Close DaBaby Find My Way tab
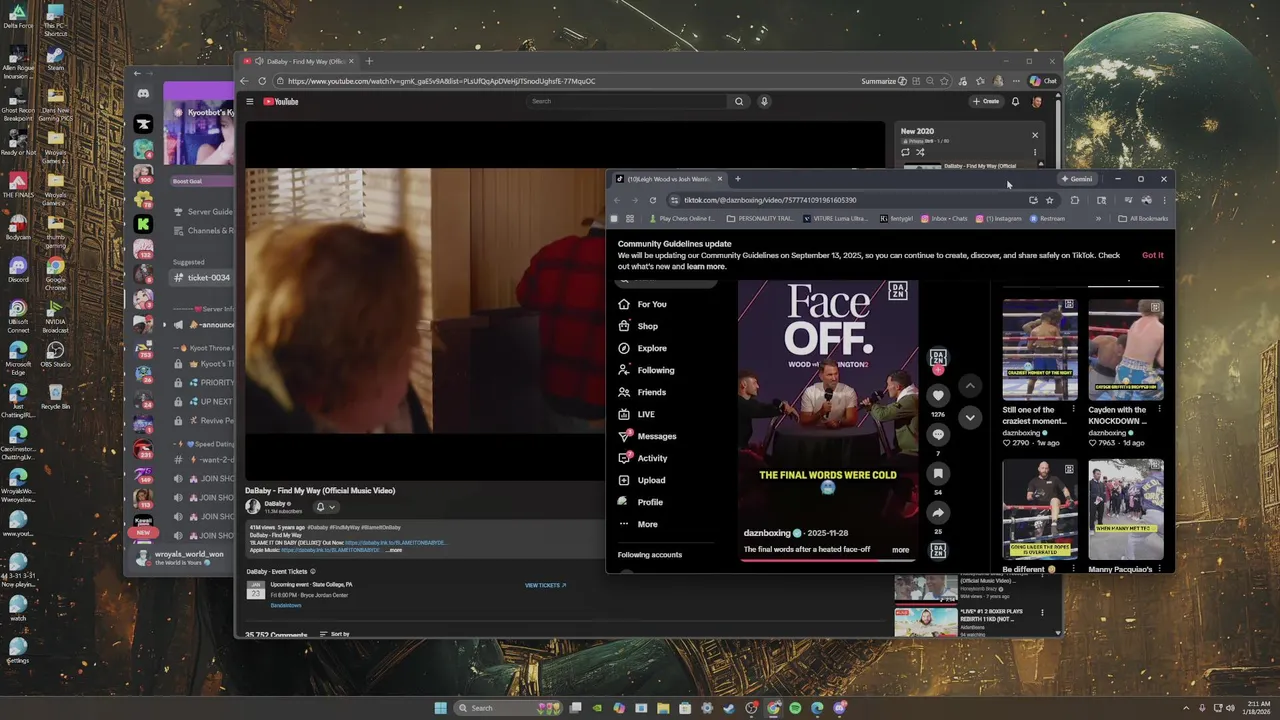Screen dimensions: 1280x720 (x=351, y=61)
